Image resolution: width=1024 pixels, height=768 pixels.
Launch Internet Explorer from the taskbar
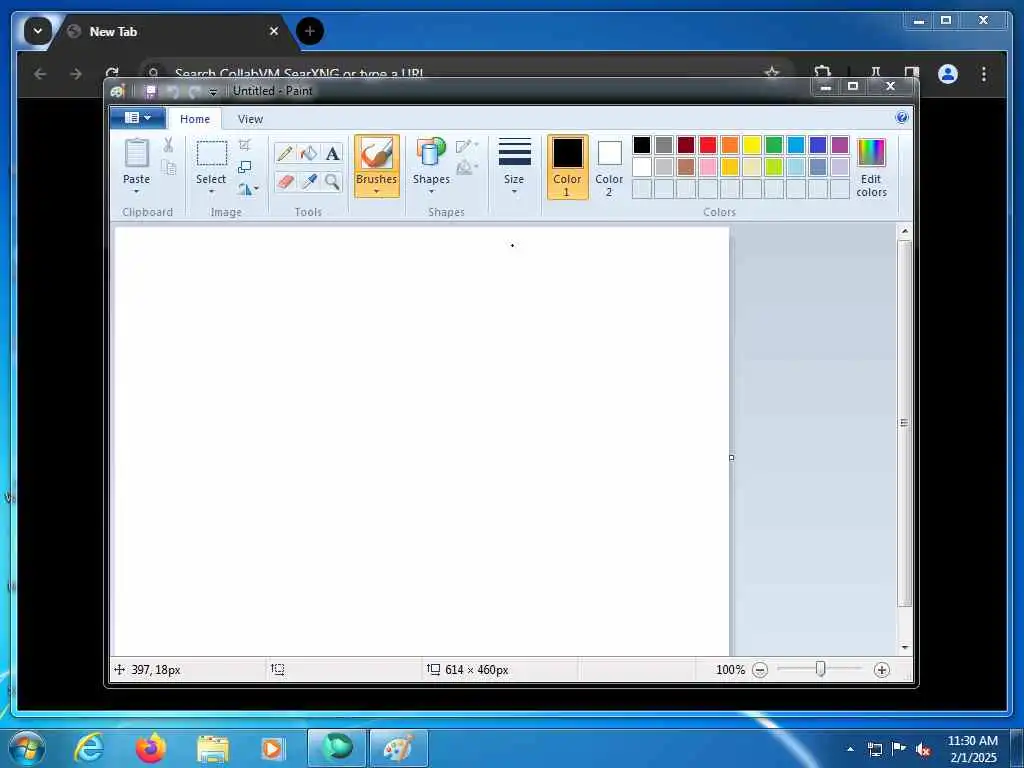point(88,748)
